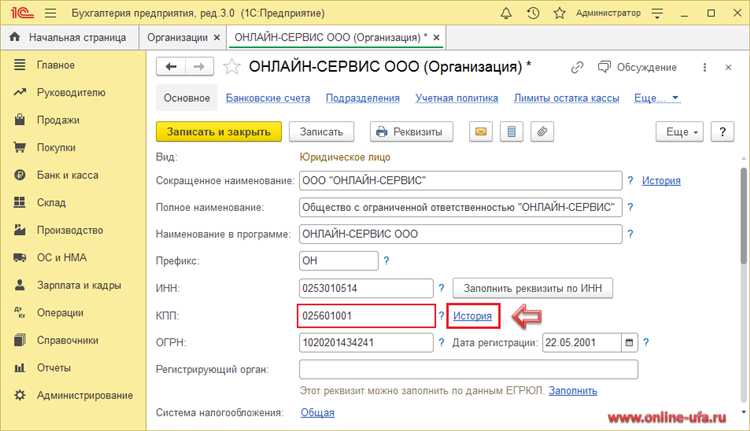This screenshot has height=431, width=750.
Task: Get link to the object chain icon
Action: [x=577, y=67]
